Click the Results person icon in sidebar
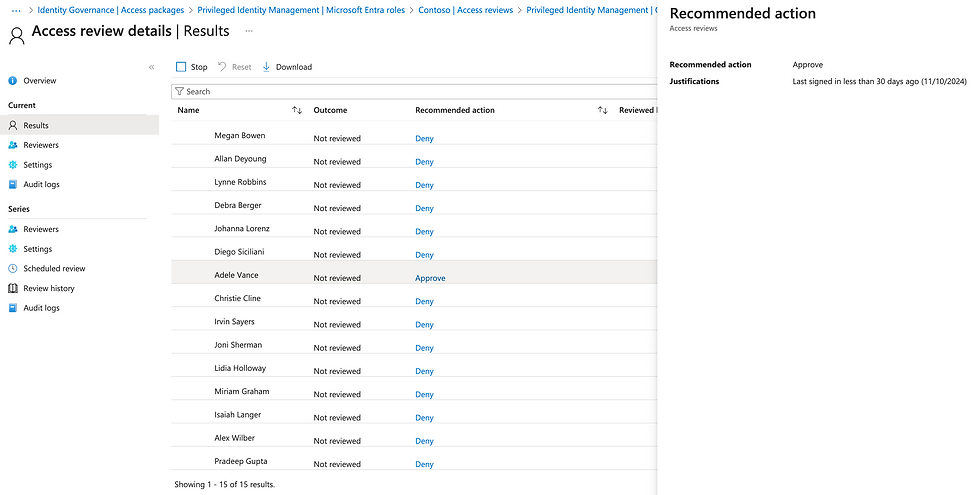The width and height of the screenshot is (980, 495). click(x=12, y=125)
